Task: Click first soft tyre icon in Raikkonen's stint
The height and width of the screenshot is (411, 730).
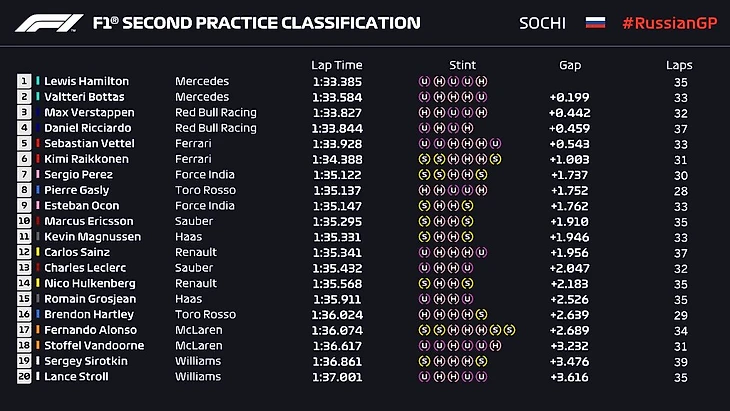Action: pos(425,159)
